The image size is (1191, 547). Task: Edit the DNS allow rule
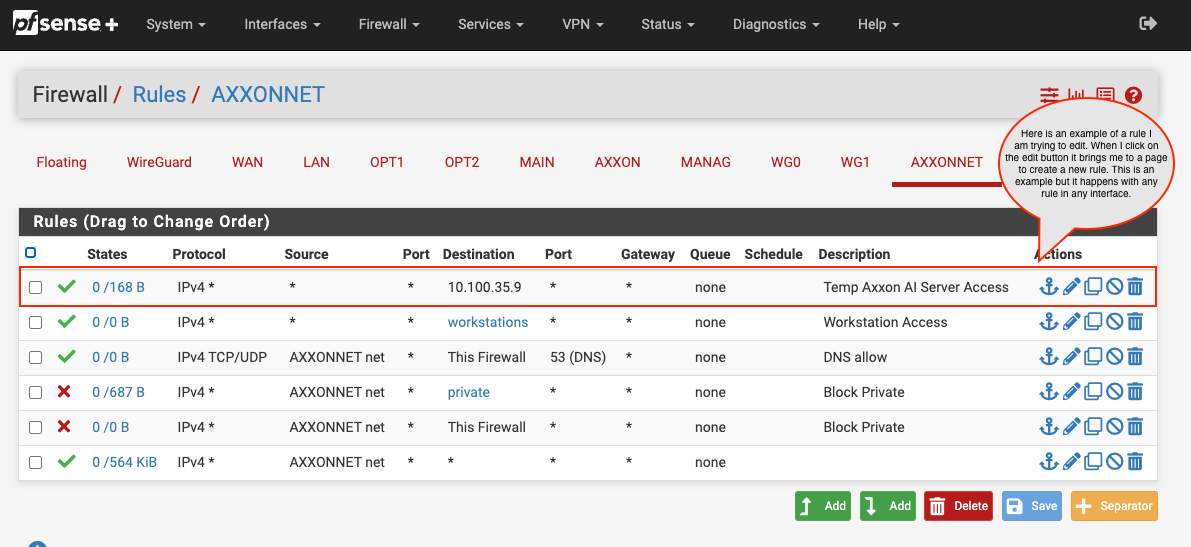[1071, 357]
